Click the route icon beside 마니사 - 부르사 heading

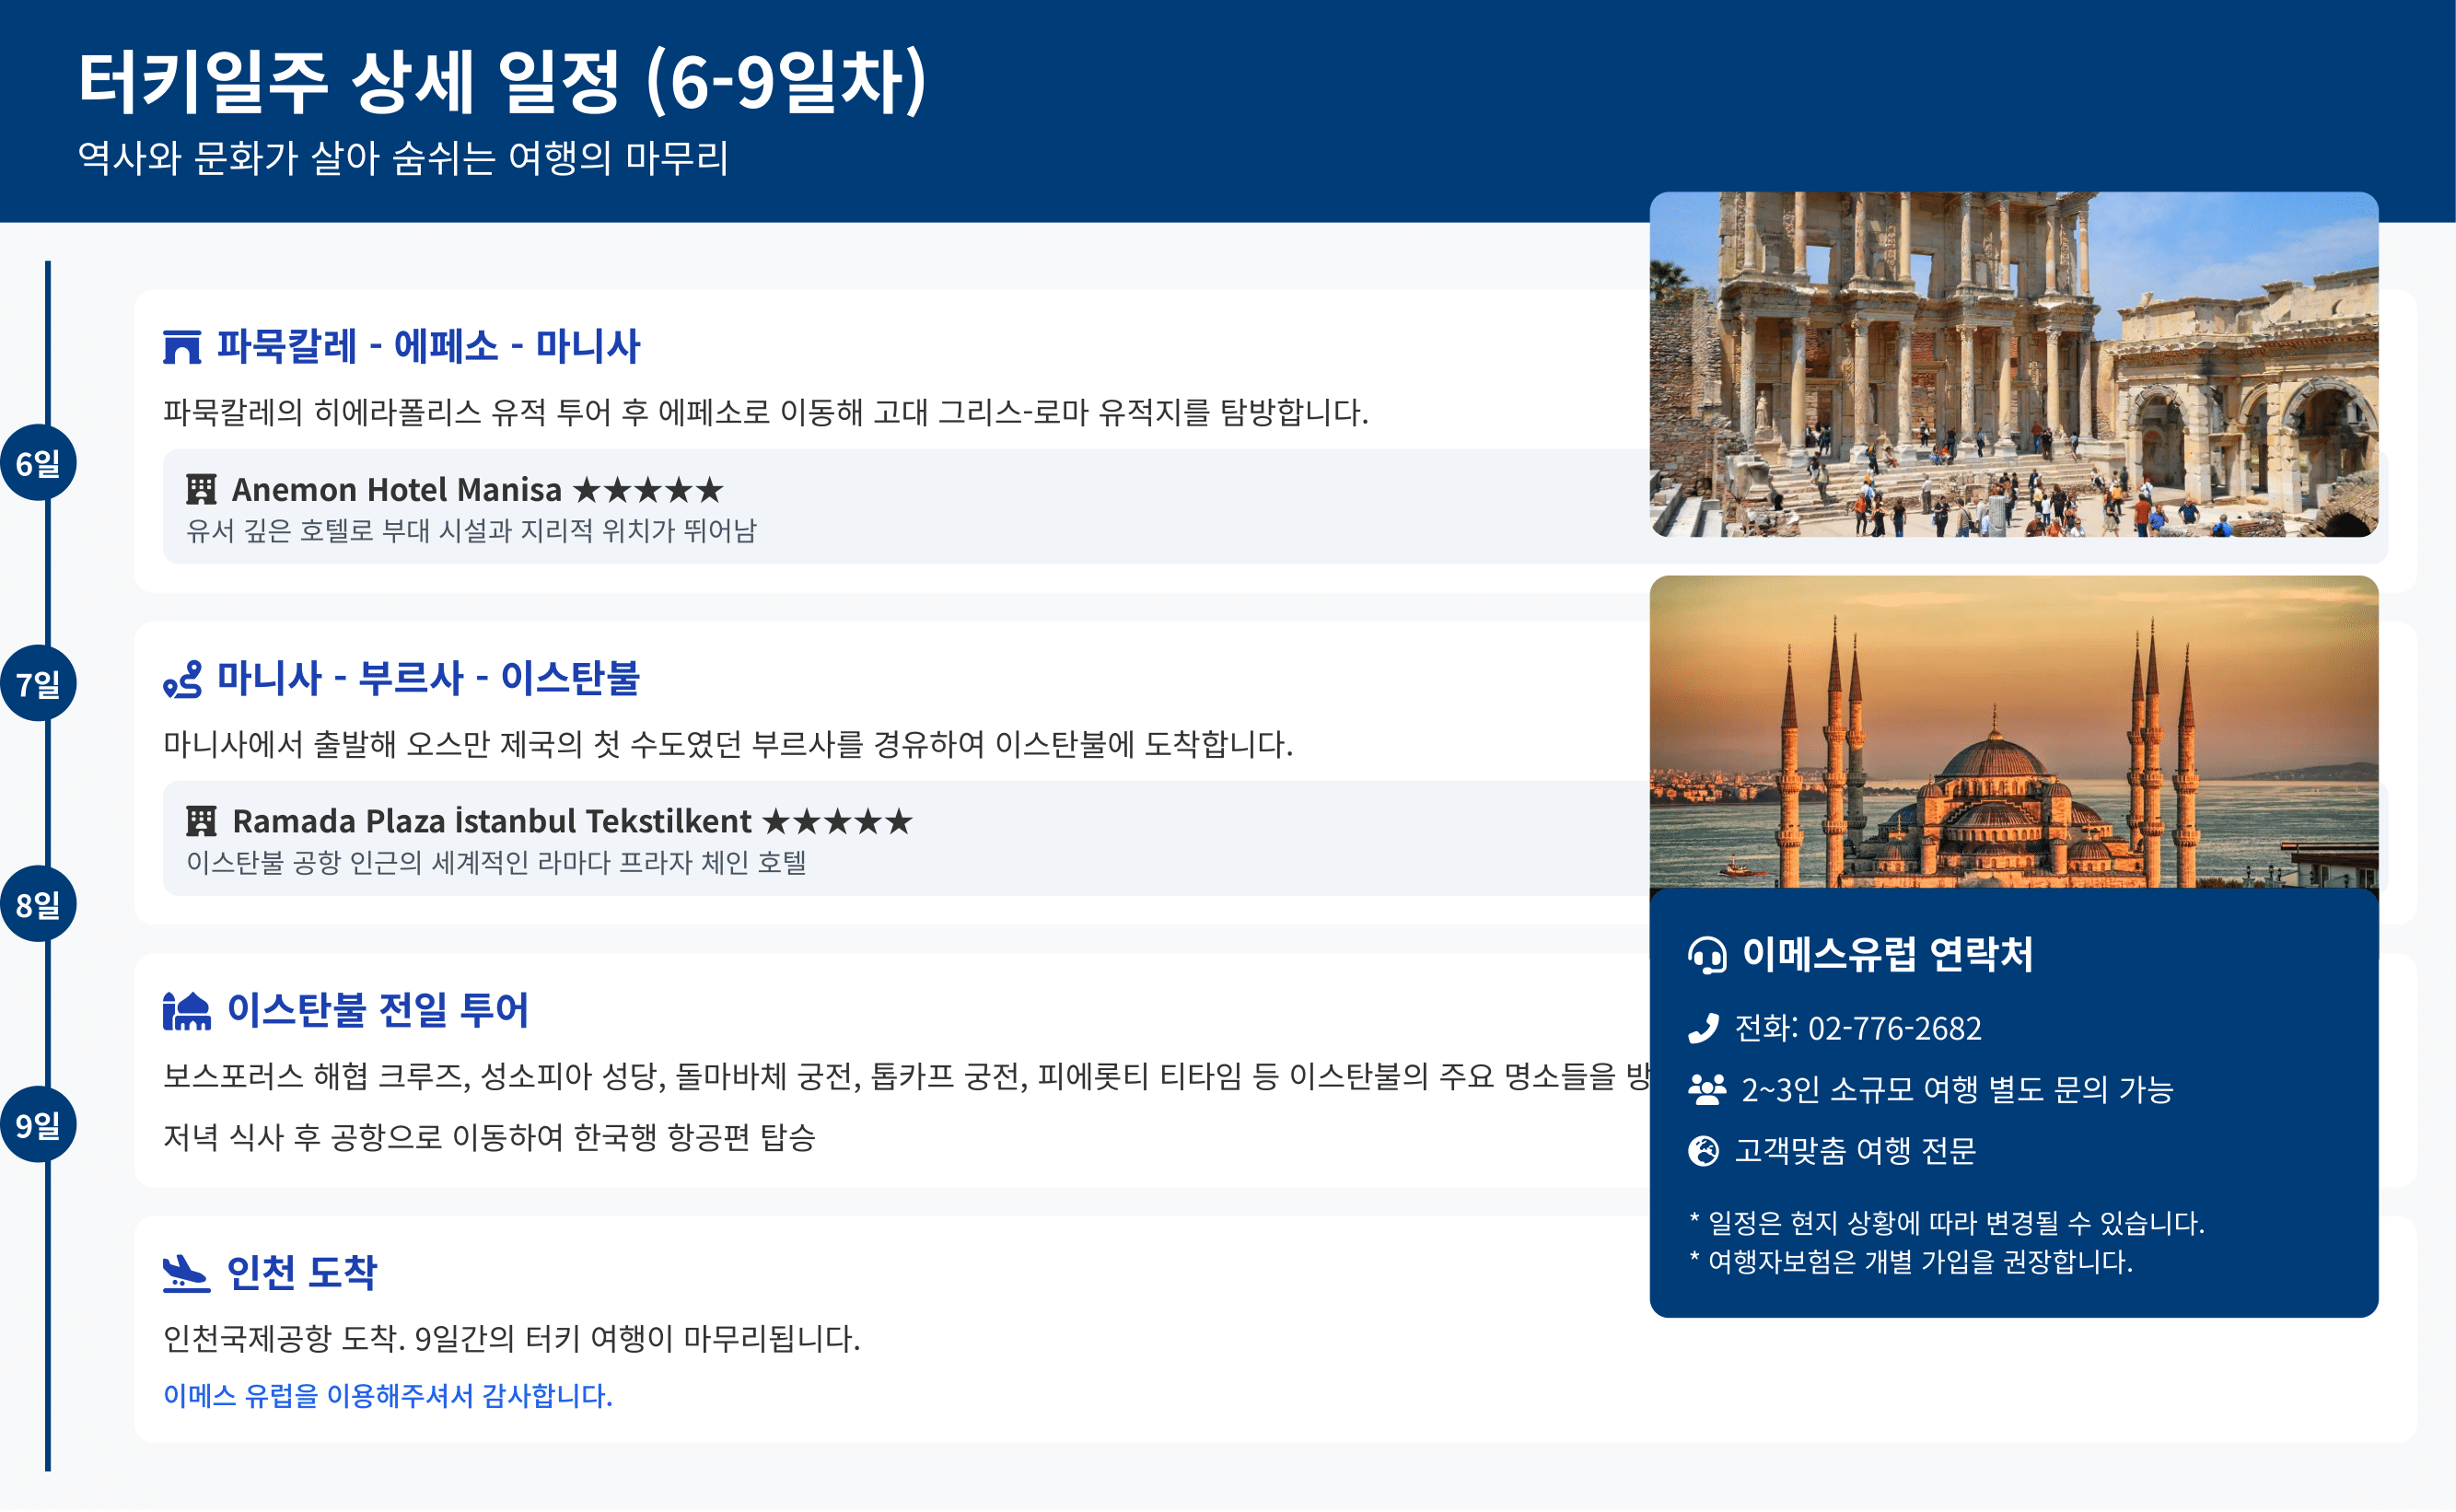tap(182, 679)
